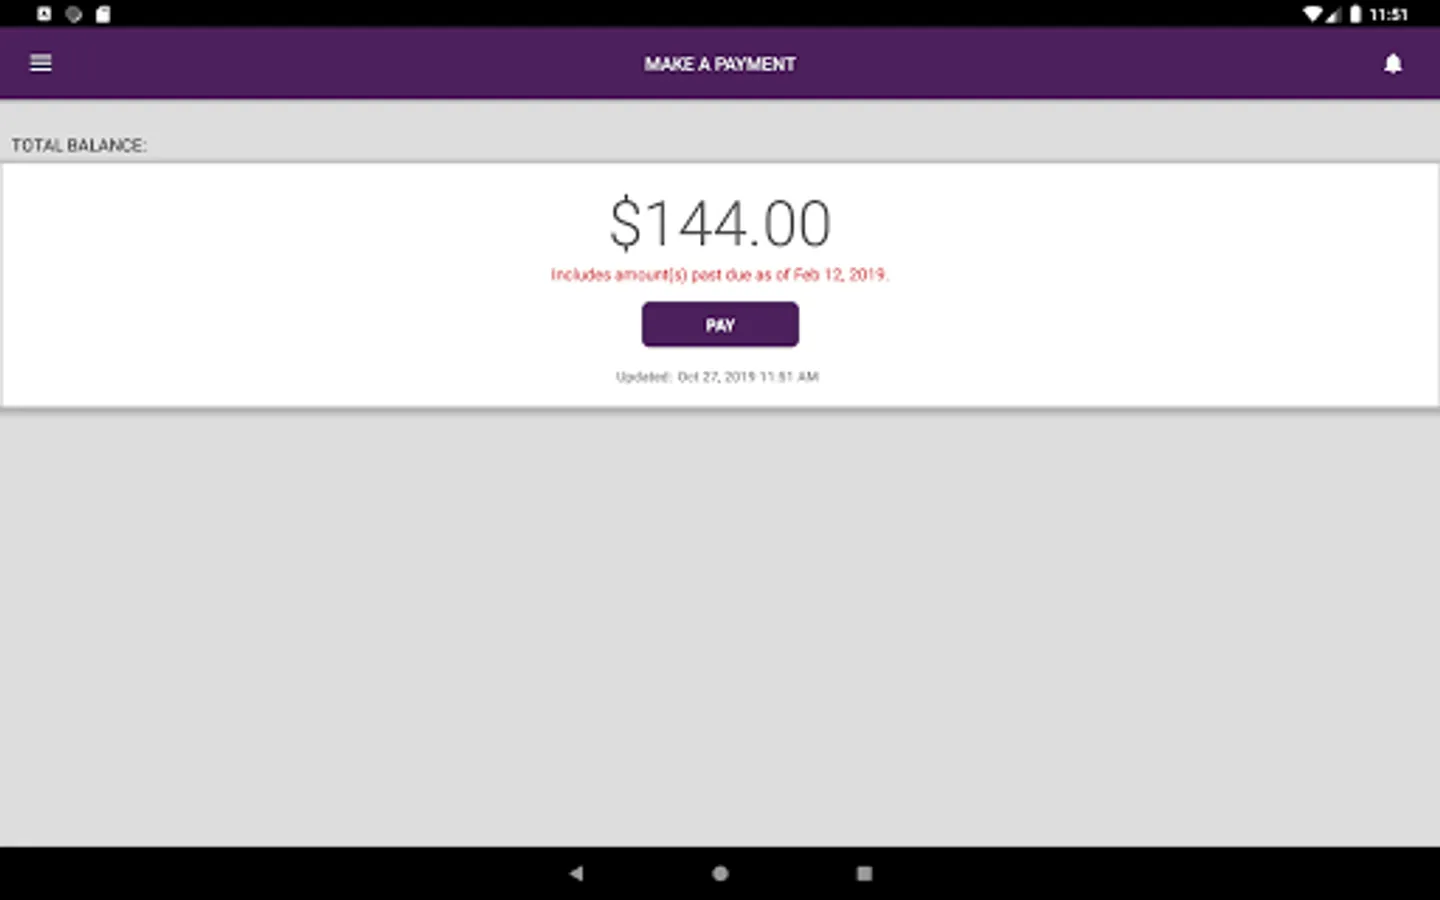Tap the white total balance card

click(720, 285)
